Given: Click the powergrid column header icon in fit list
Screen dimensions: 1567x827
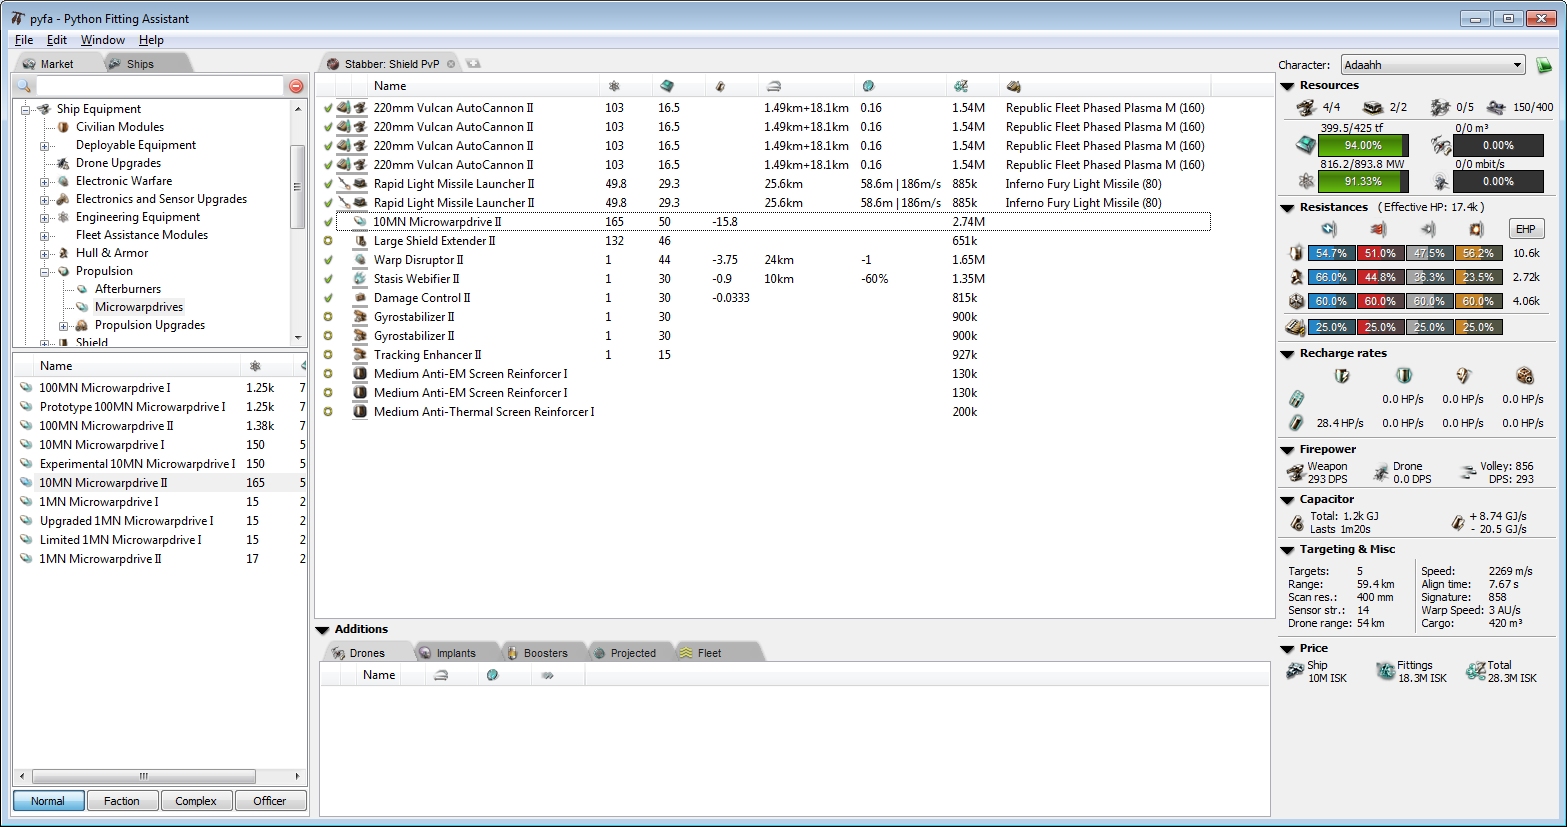Looking at the screenshot, I should [614, 86].
